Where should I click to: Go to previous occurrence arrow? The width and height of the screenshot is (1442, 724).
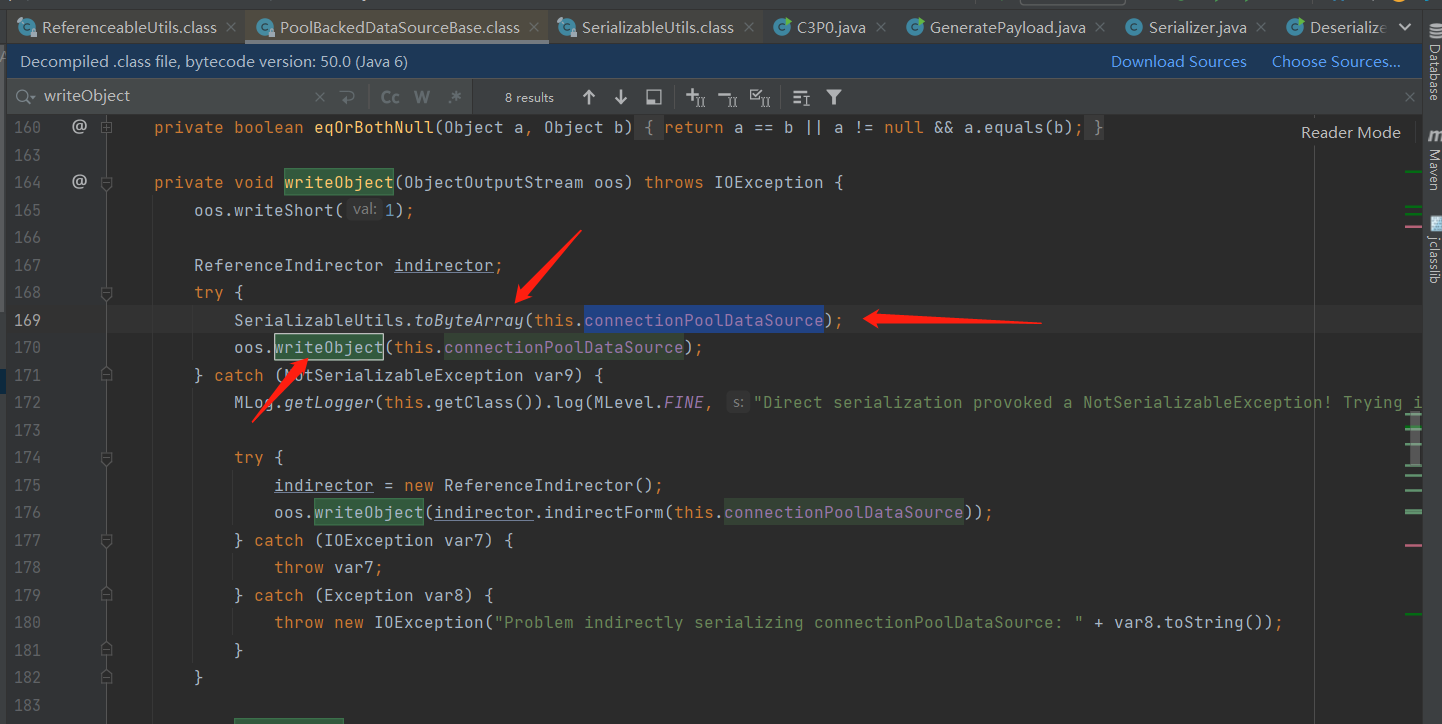589,97
